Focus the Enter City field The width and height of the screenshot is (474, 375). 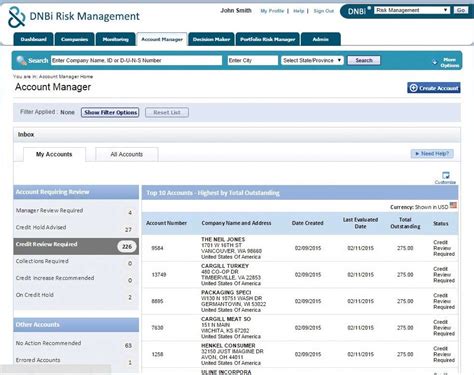253,60
